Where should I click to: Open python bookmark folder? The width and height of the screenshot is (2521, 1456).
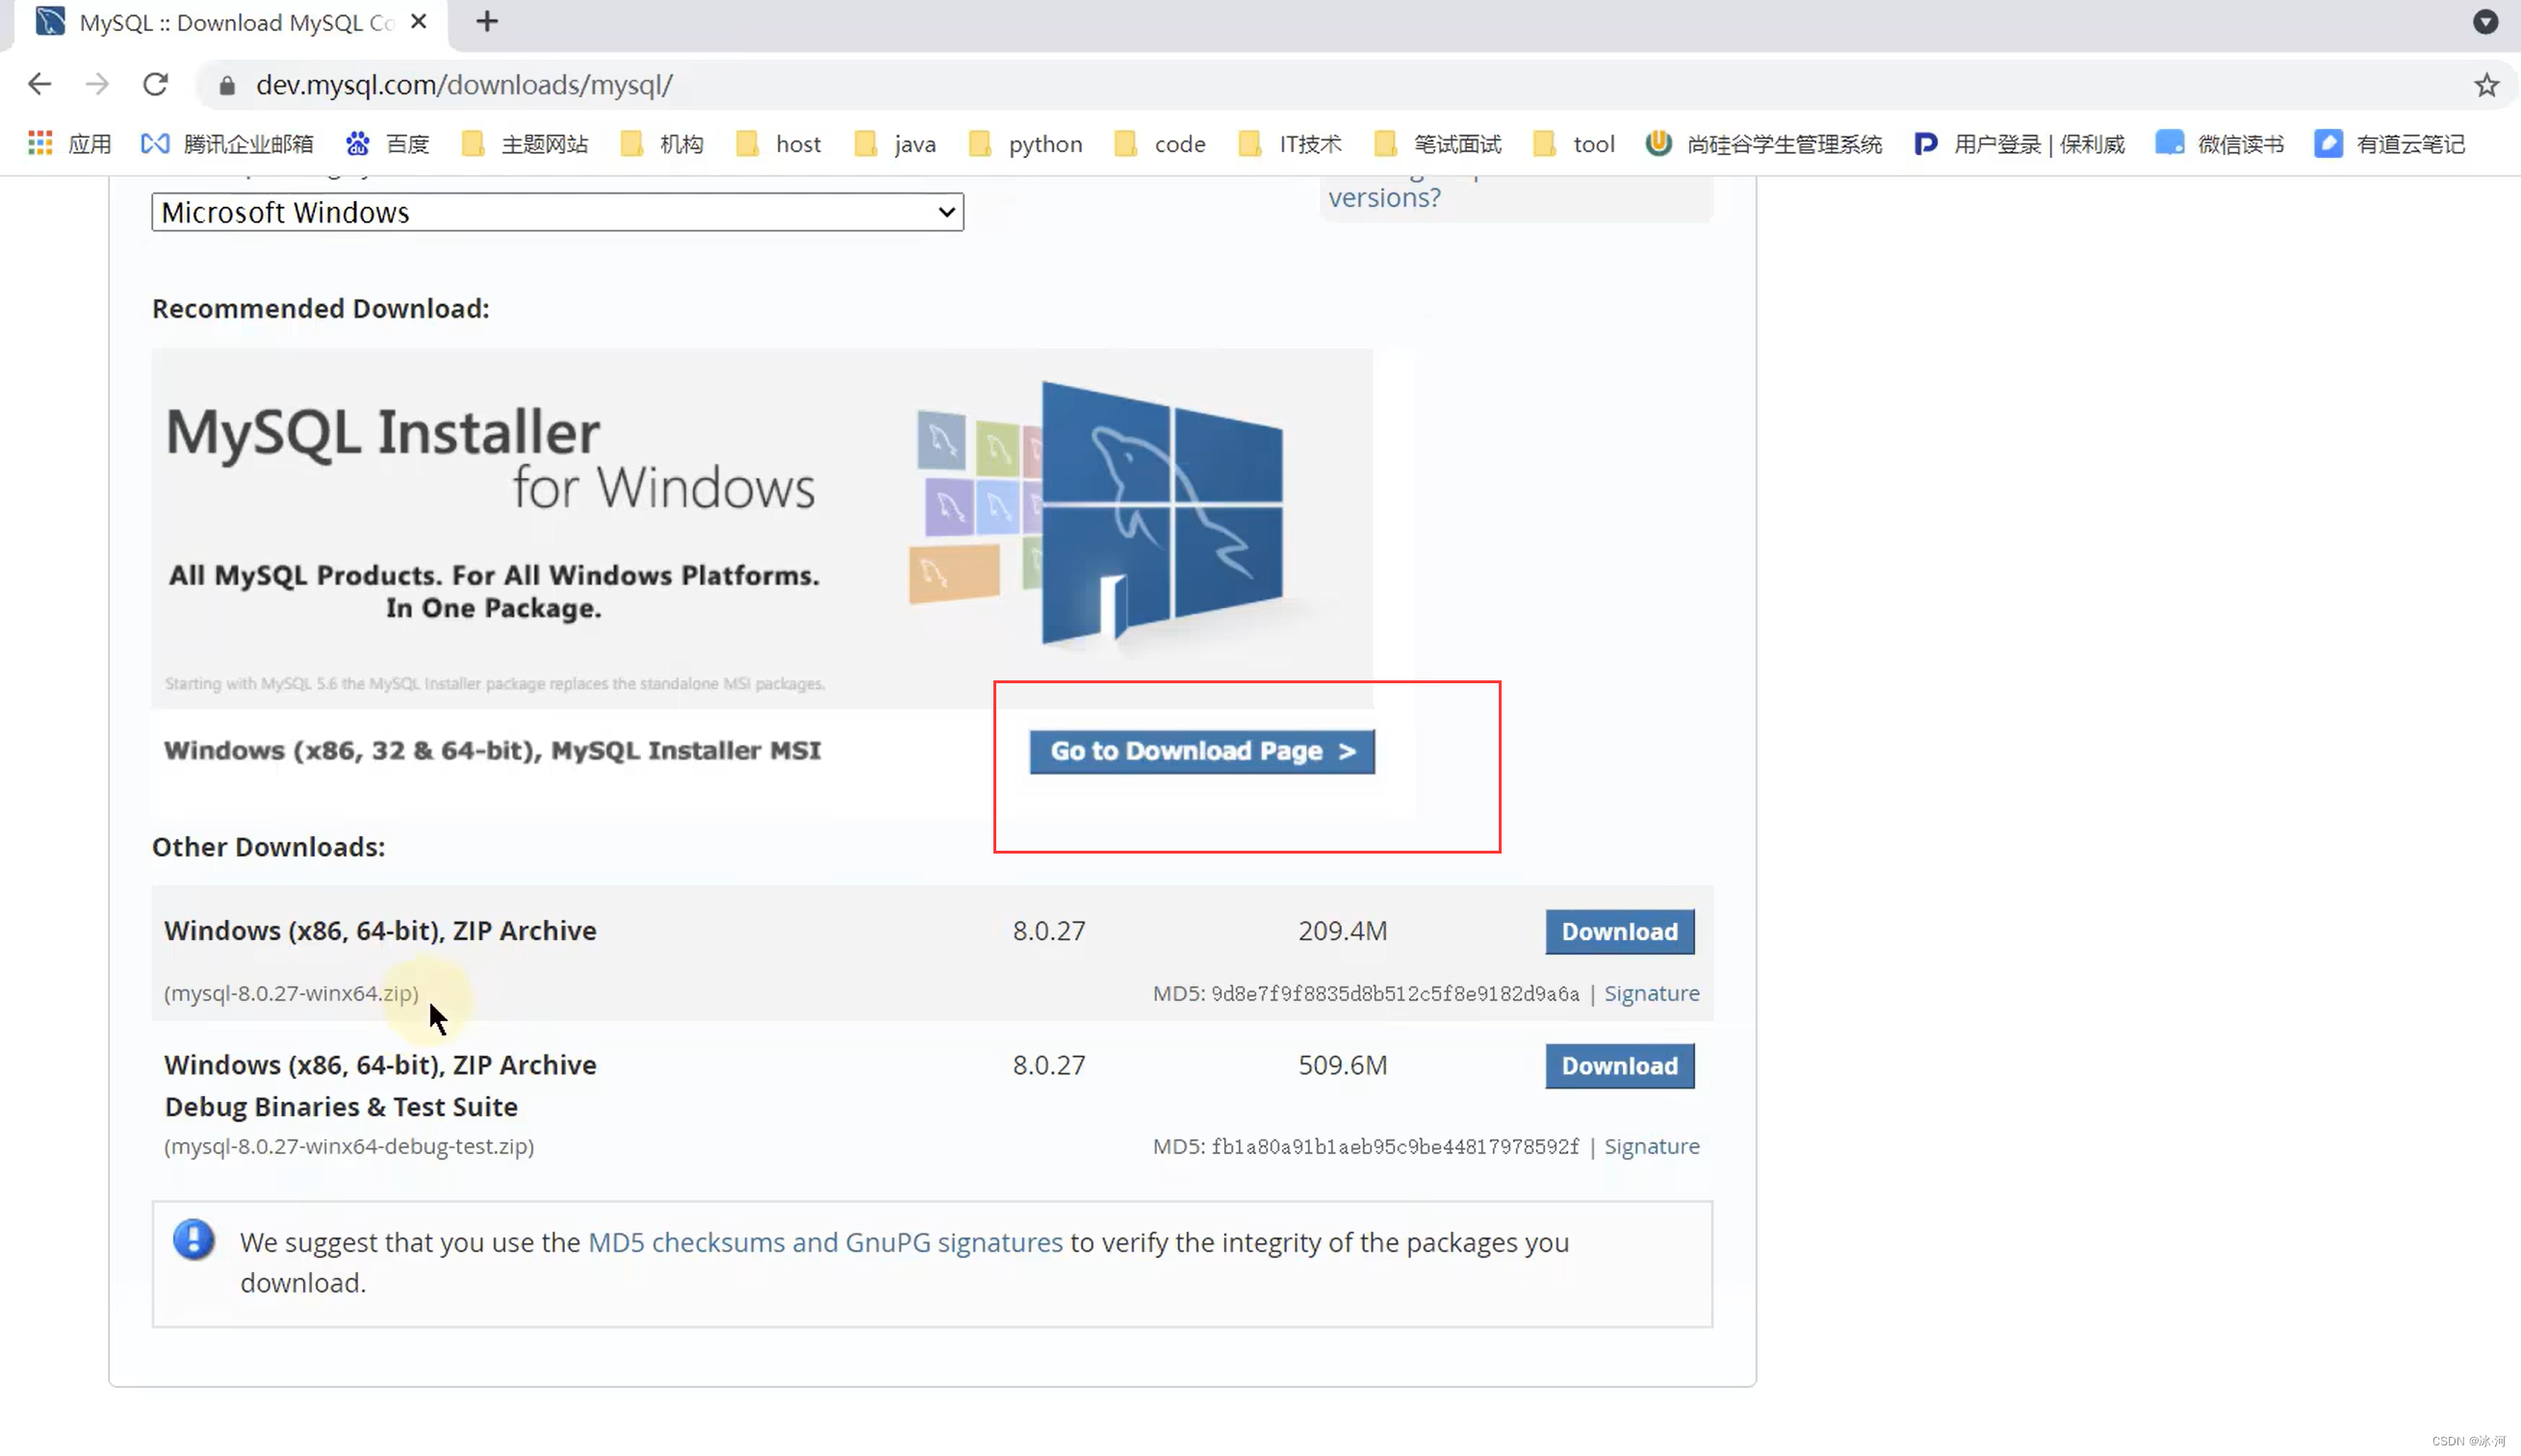(1026, 144)
